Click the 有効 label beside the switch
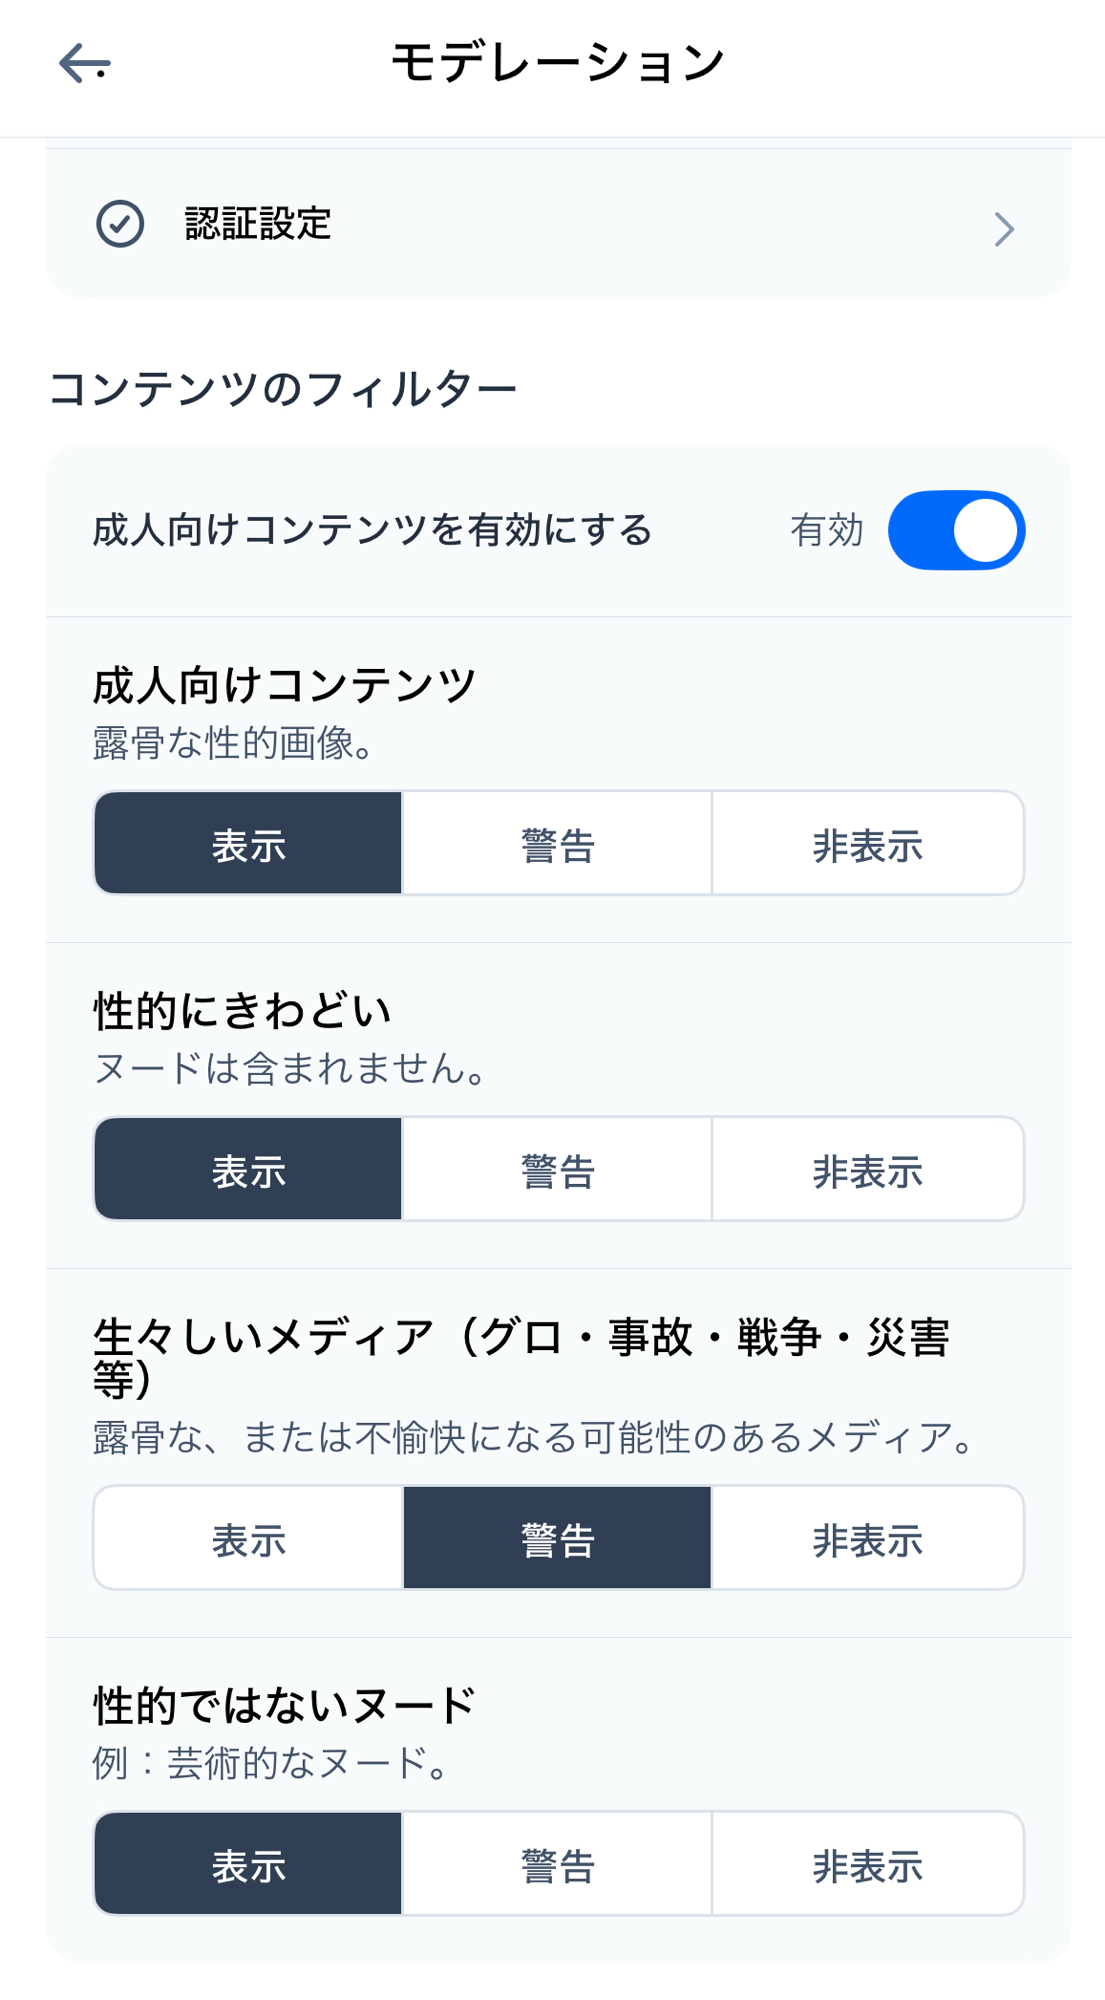Viewport: 1105px width, 2000px height. tap(826, 530)
